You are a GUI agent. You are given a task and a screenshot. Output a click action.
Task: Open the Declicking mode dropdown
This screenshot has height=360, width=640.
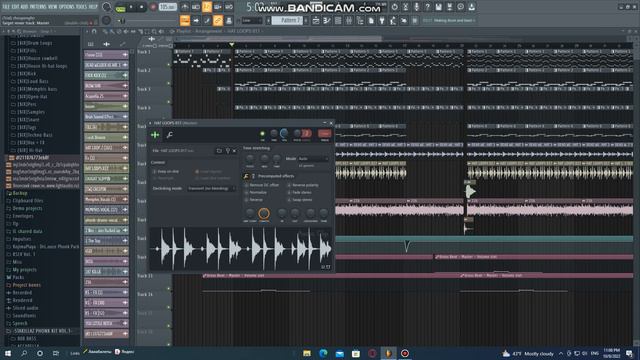click(211, 189)
